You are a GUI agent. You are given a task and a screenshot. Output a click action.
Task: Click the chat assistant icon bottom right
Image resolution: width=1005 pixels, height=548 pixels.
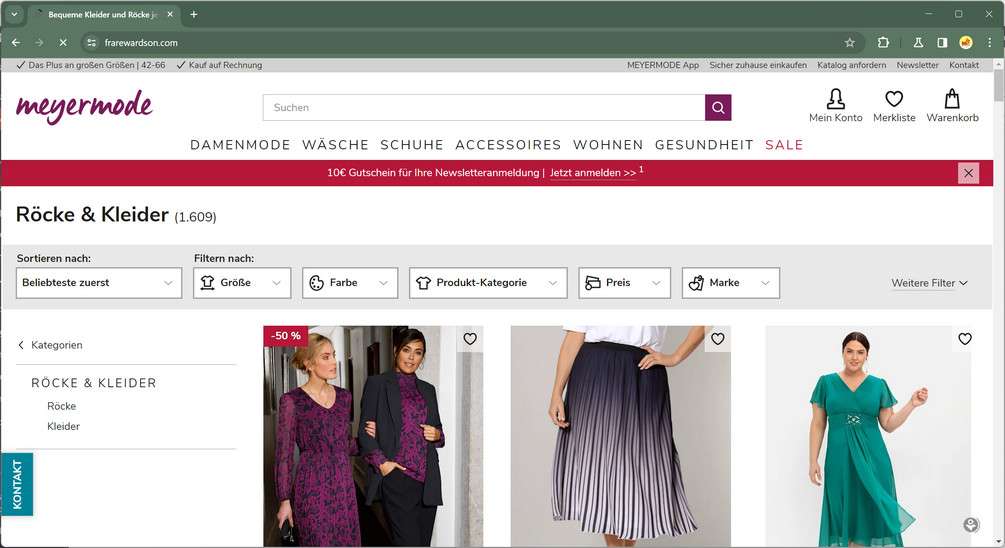tap(971, 525)
